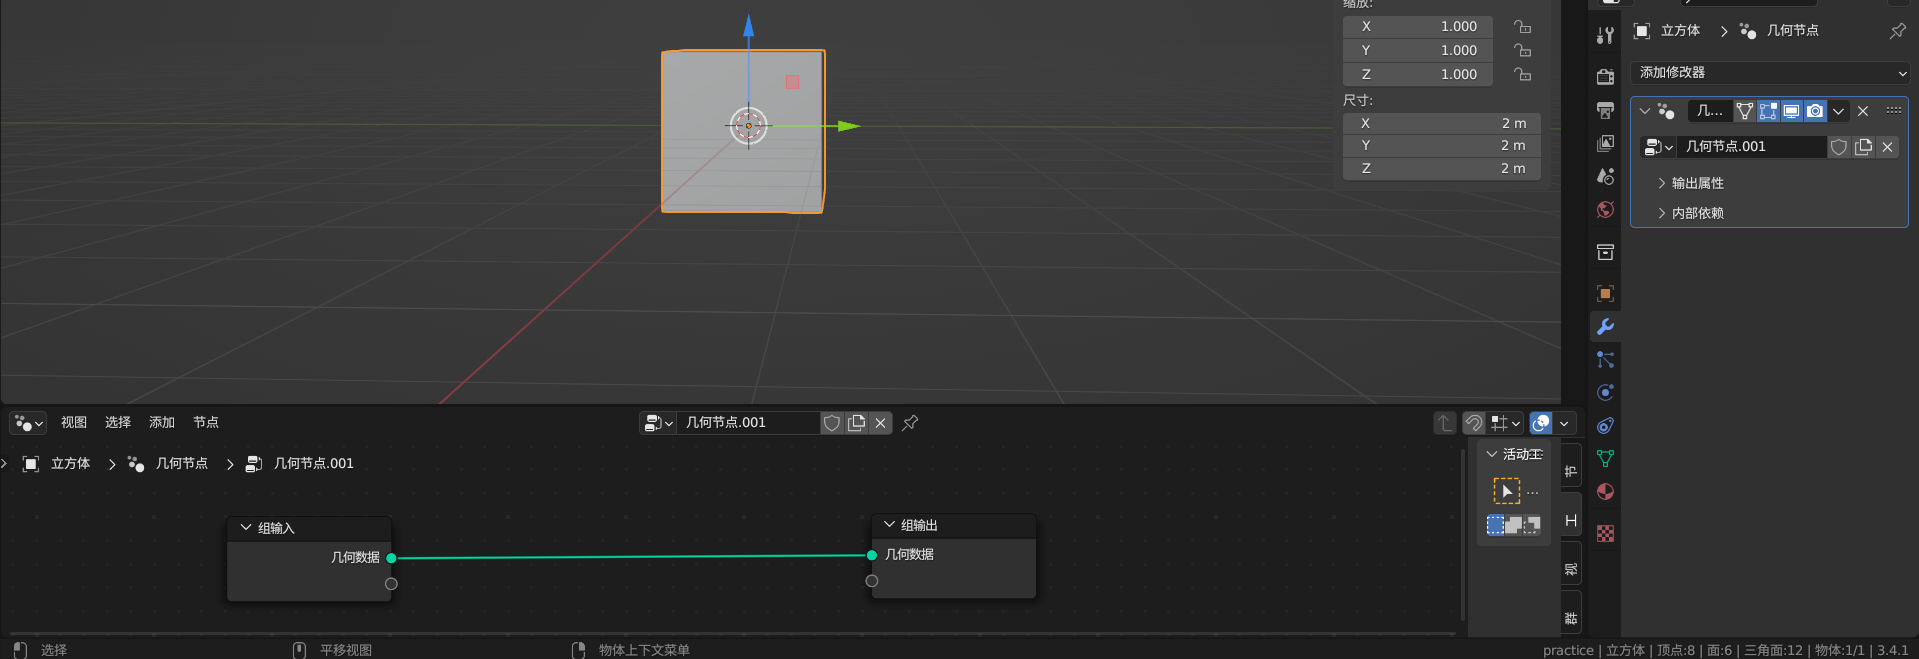This screenshot has height=659, width=1919.
Task: Pin the properties editor context
Action: pos(1897,31)
